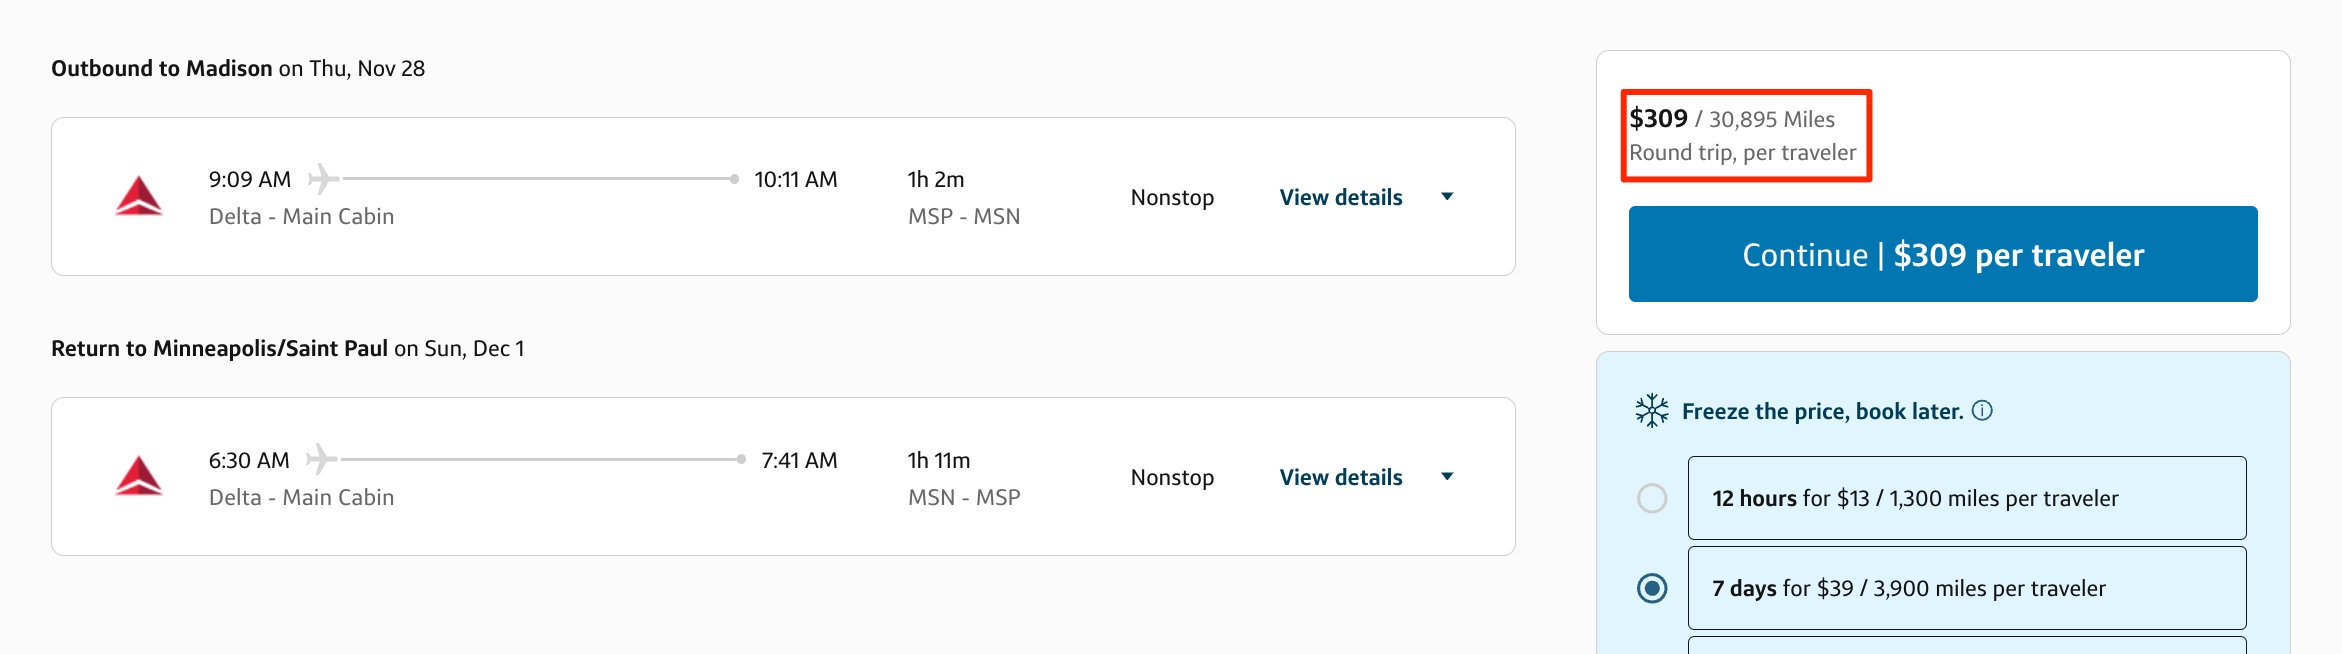Click the 12 hours for $13 option box
Screen dimensions: 2342x654
(x=1966, y=497)
